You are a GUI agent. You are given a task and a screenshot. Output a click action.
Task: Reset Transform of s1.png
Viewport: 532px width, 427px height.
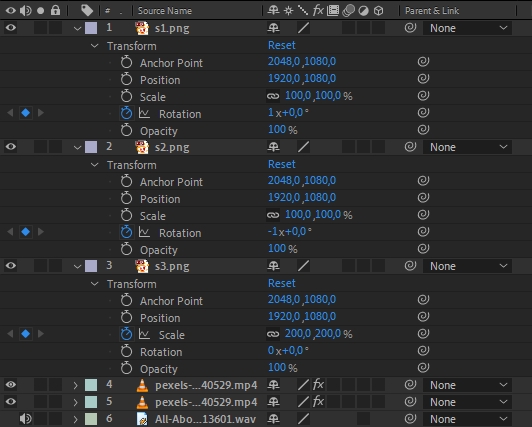pos(282,45)
